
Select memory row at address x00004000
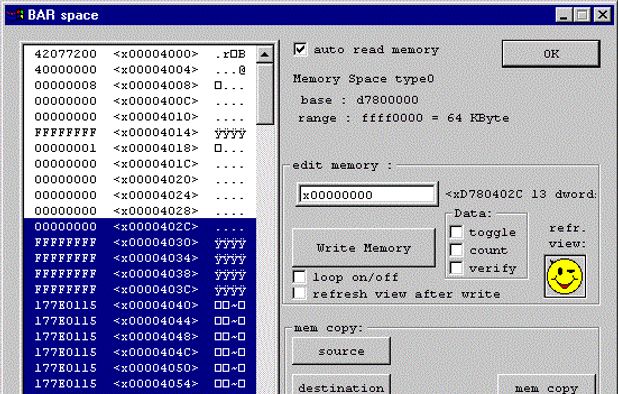140,54
